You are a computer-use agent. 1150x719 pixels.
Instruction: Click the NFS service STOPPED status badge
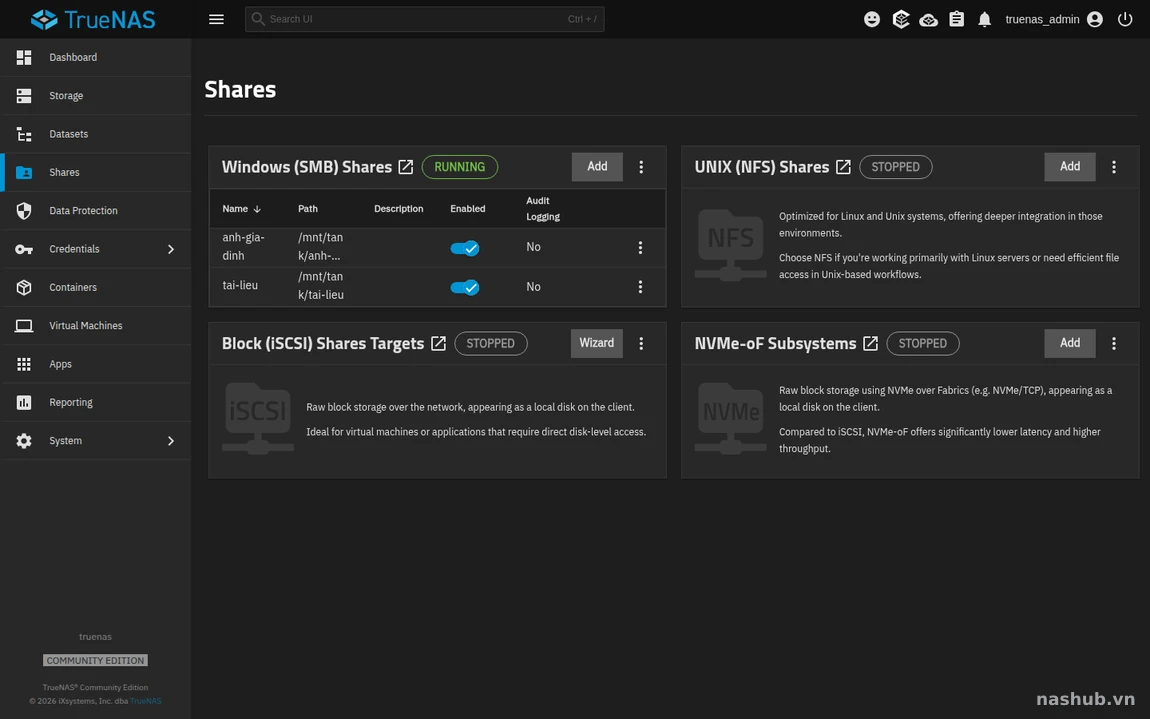click(896, 167)
